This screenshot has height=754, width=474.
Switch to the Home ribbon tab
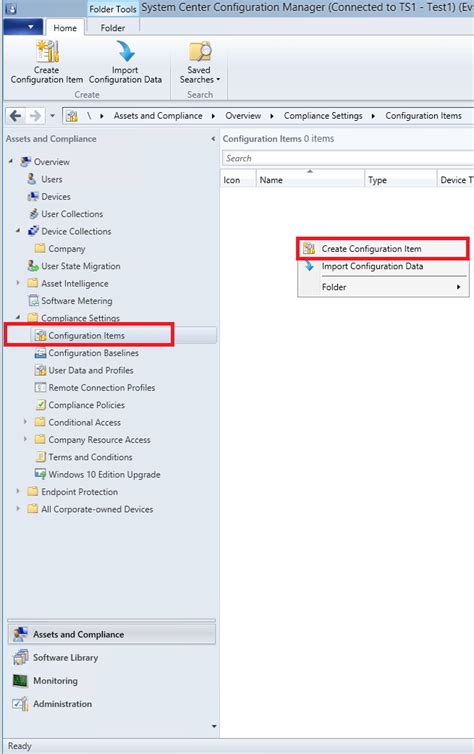tap(65, 28)
